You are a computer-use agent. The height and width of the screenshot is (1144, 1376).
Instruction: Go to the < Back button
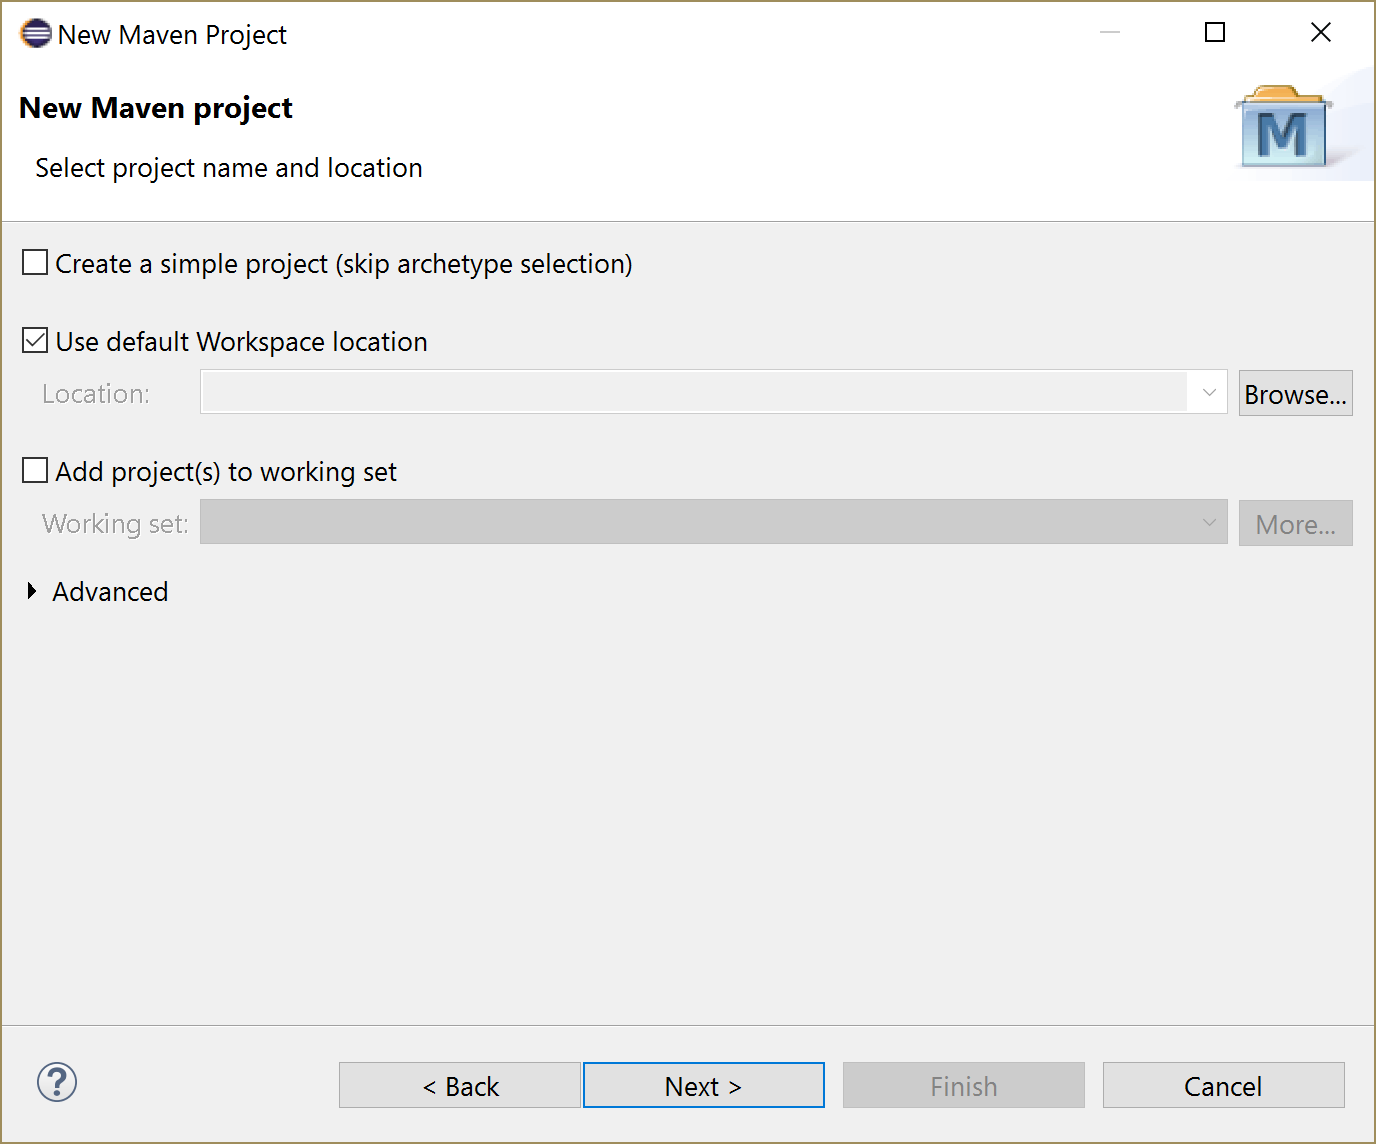pyautogui.click(x=460, y=1085)
